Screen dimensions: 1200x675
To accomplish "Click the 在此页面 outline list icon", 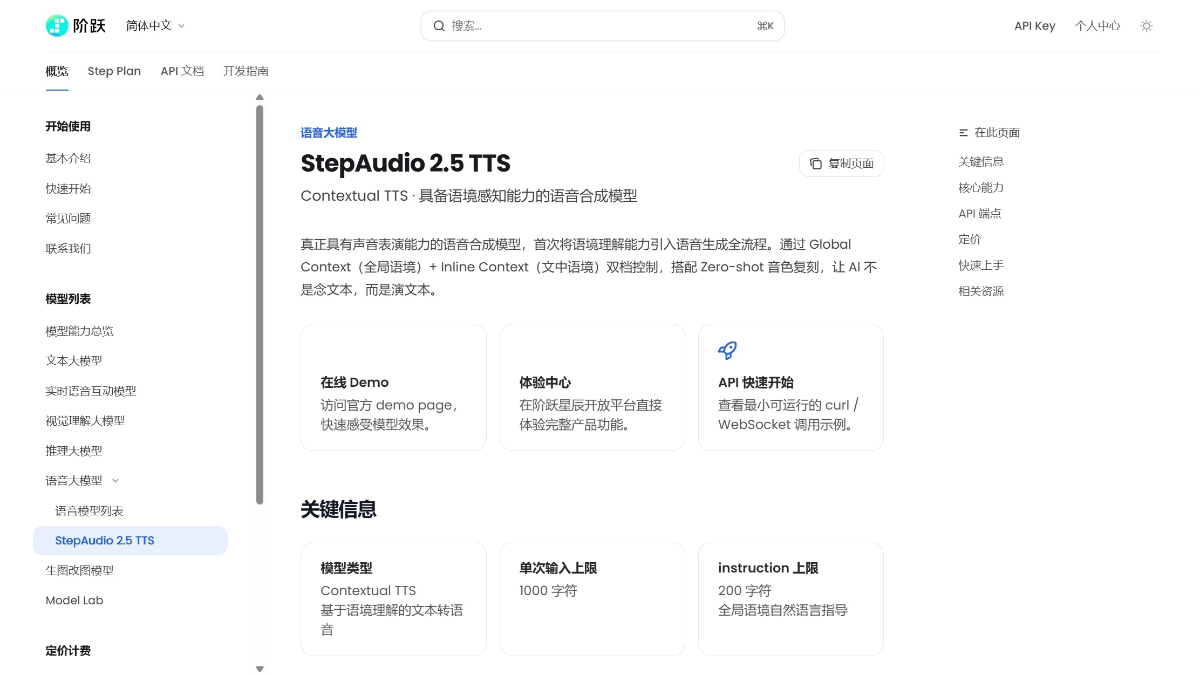I will click(x=962, y=132).
